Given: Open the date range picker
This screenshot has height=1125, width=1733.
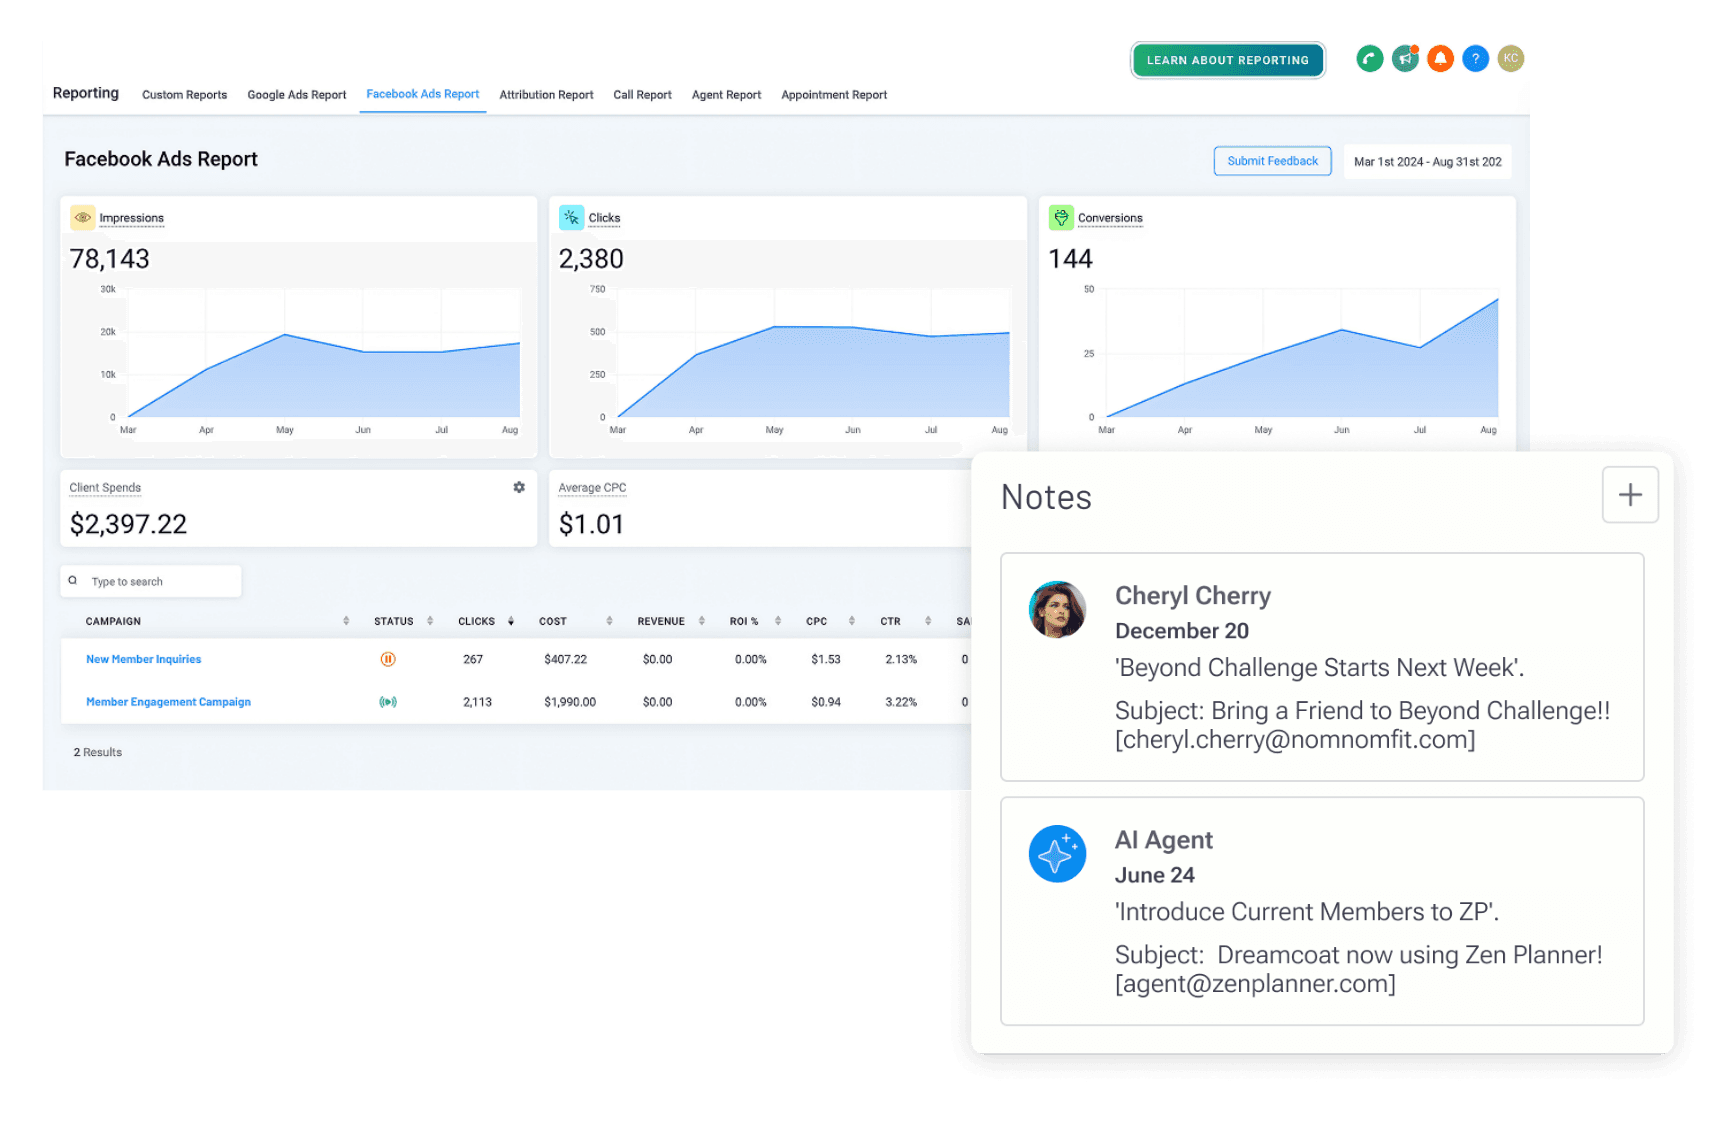Looking at the screenshot, I should point(1427,162).
